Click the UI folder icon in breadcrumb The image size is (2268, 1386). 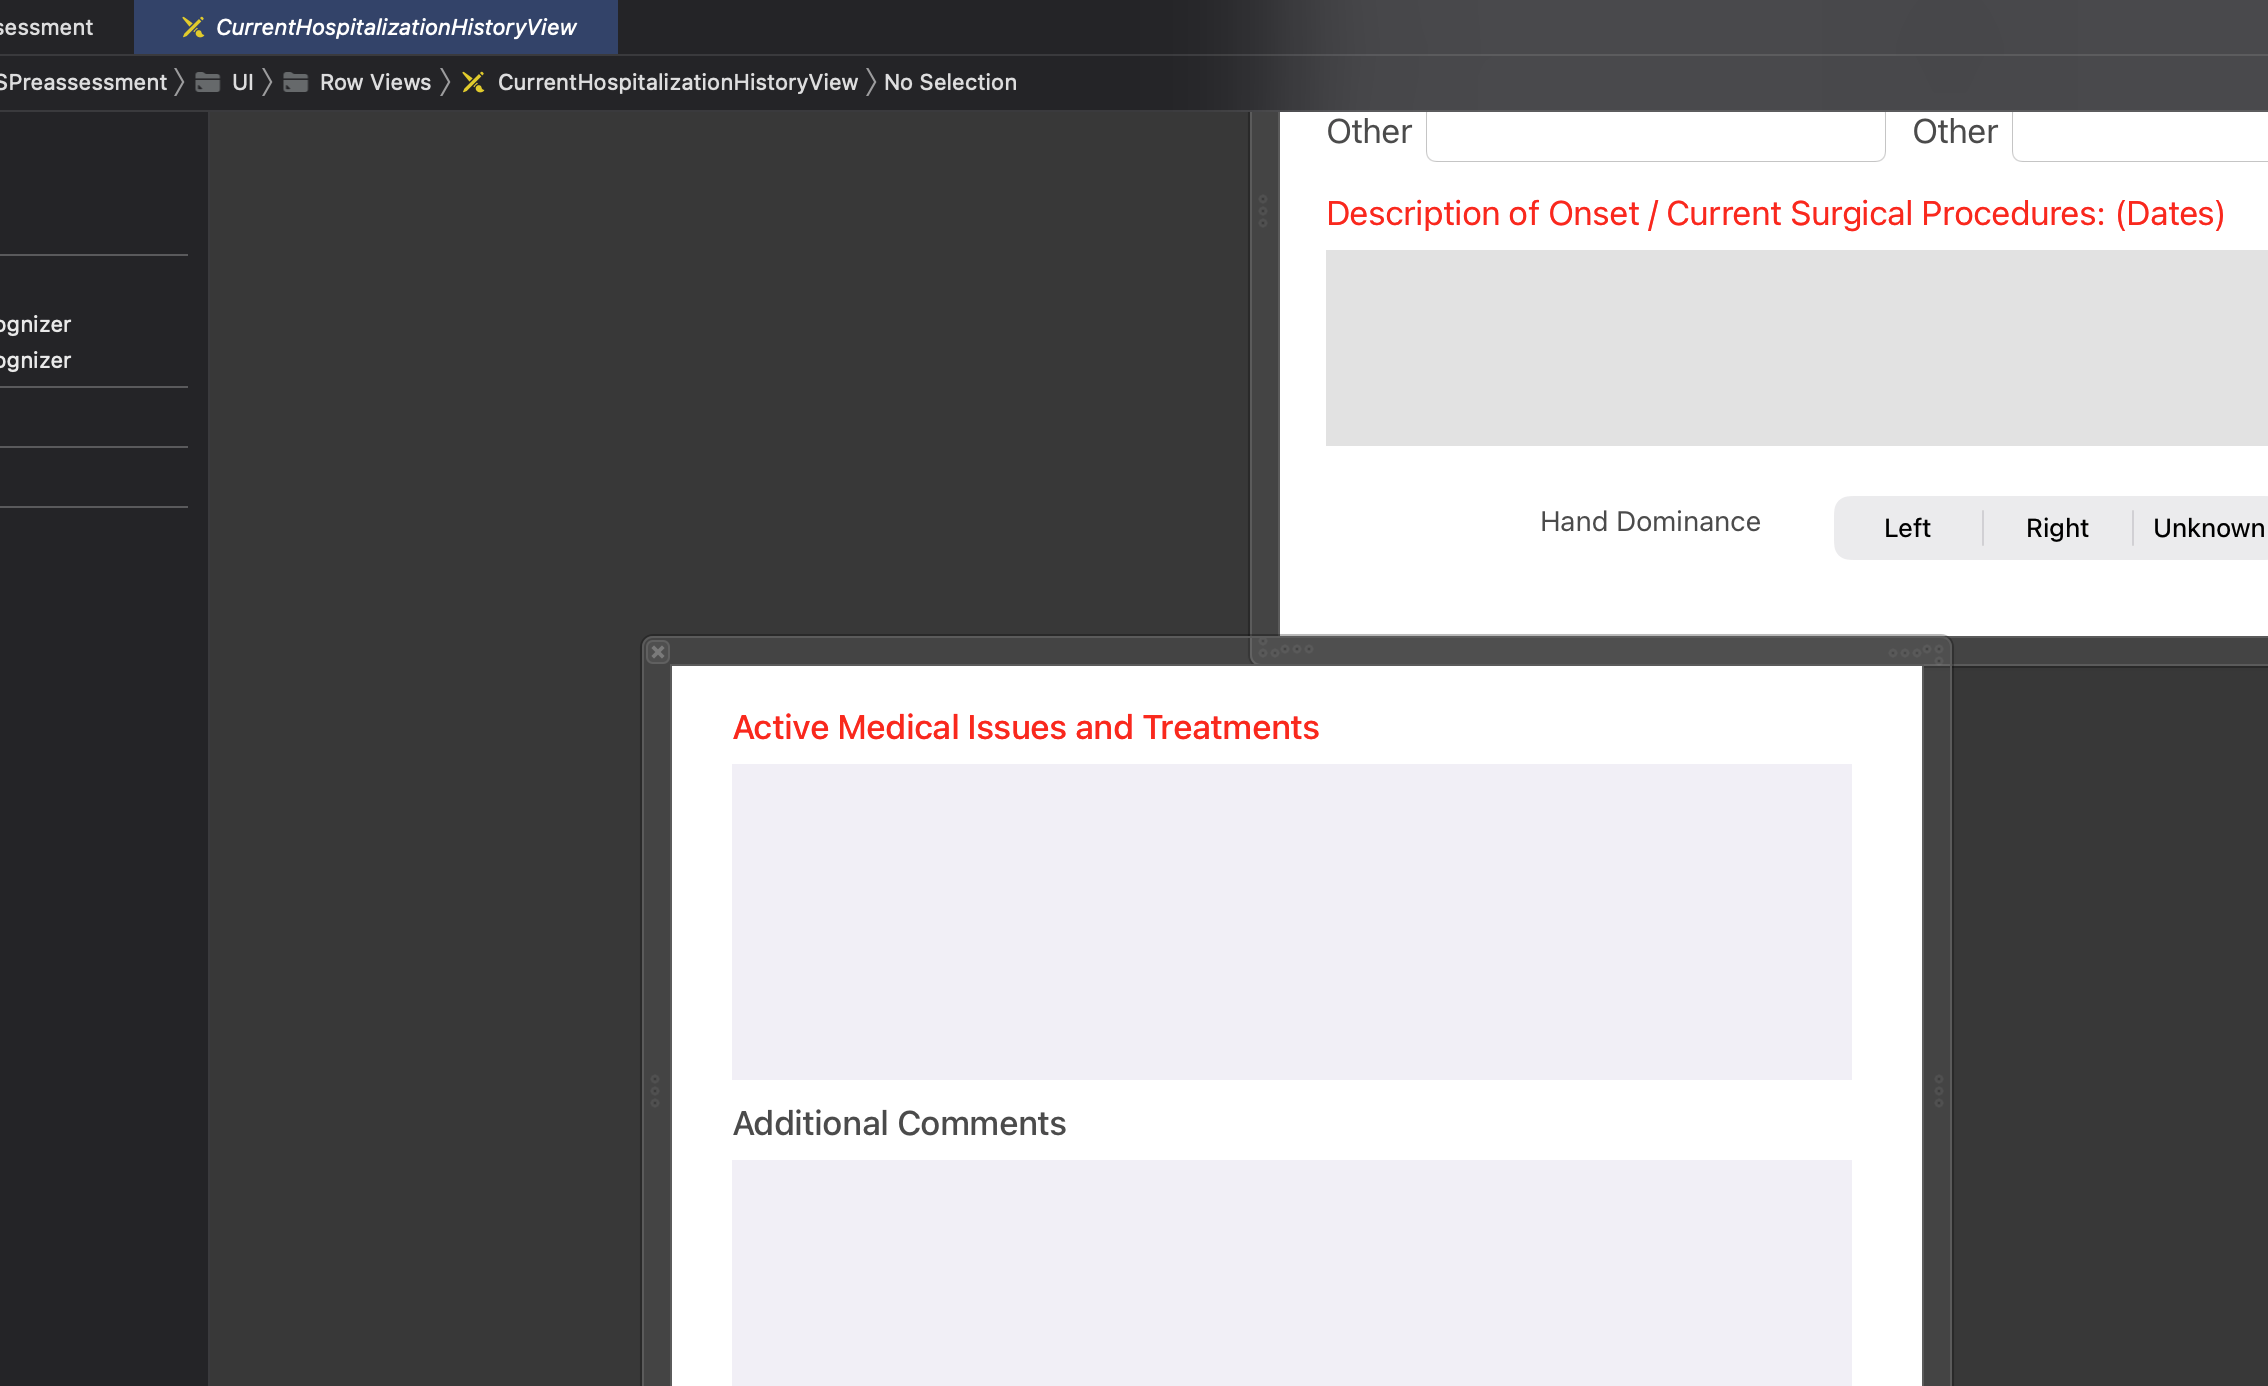[208, 82]
